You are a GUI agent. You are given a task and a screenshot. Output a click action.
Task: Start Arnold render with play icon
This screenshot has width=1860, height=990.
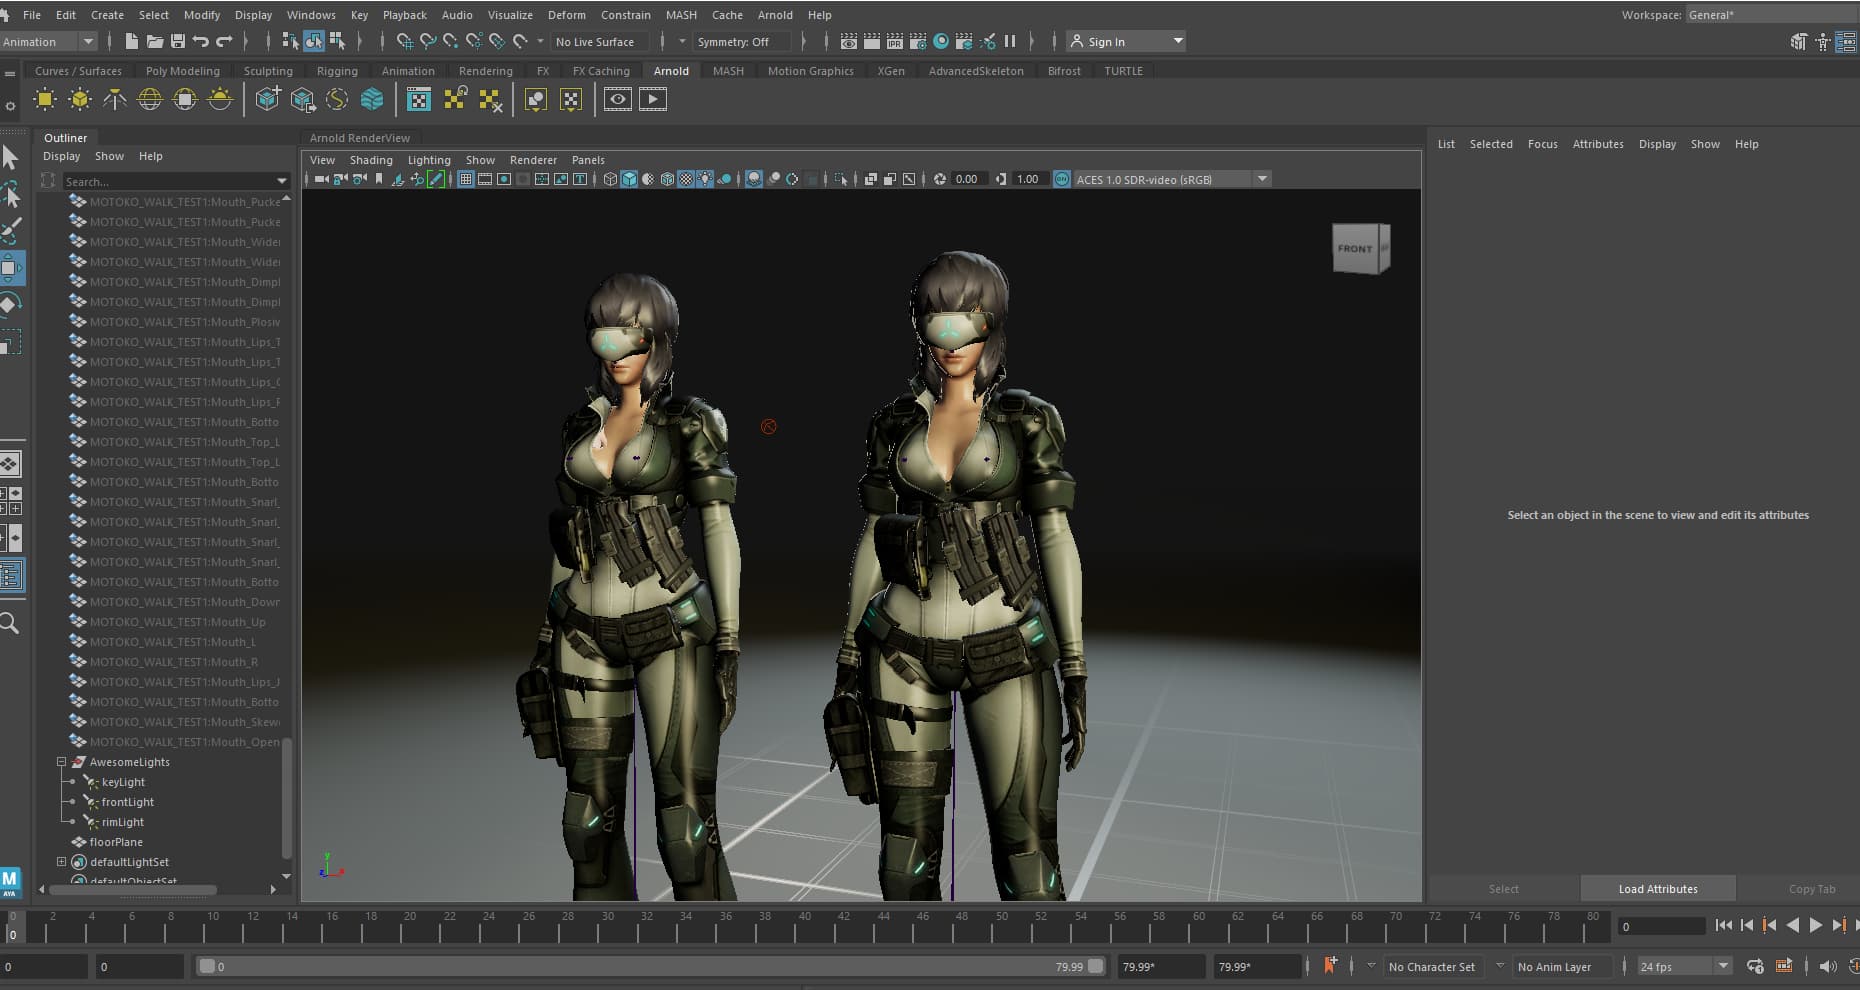tap(653, 99)
